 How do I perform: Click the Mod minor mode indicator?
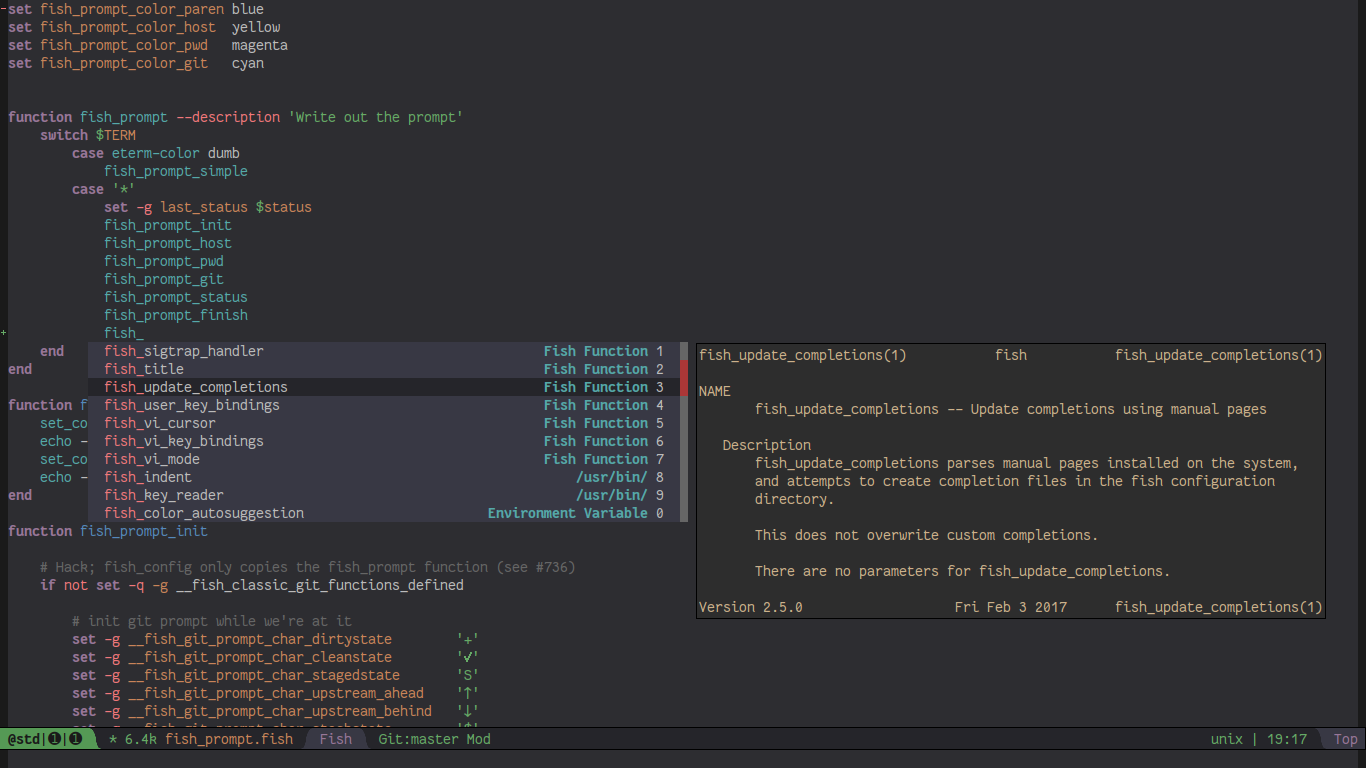[479, 739]
